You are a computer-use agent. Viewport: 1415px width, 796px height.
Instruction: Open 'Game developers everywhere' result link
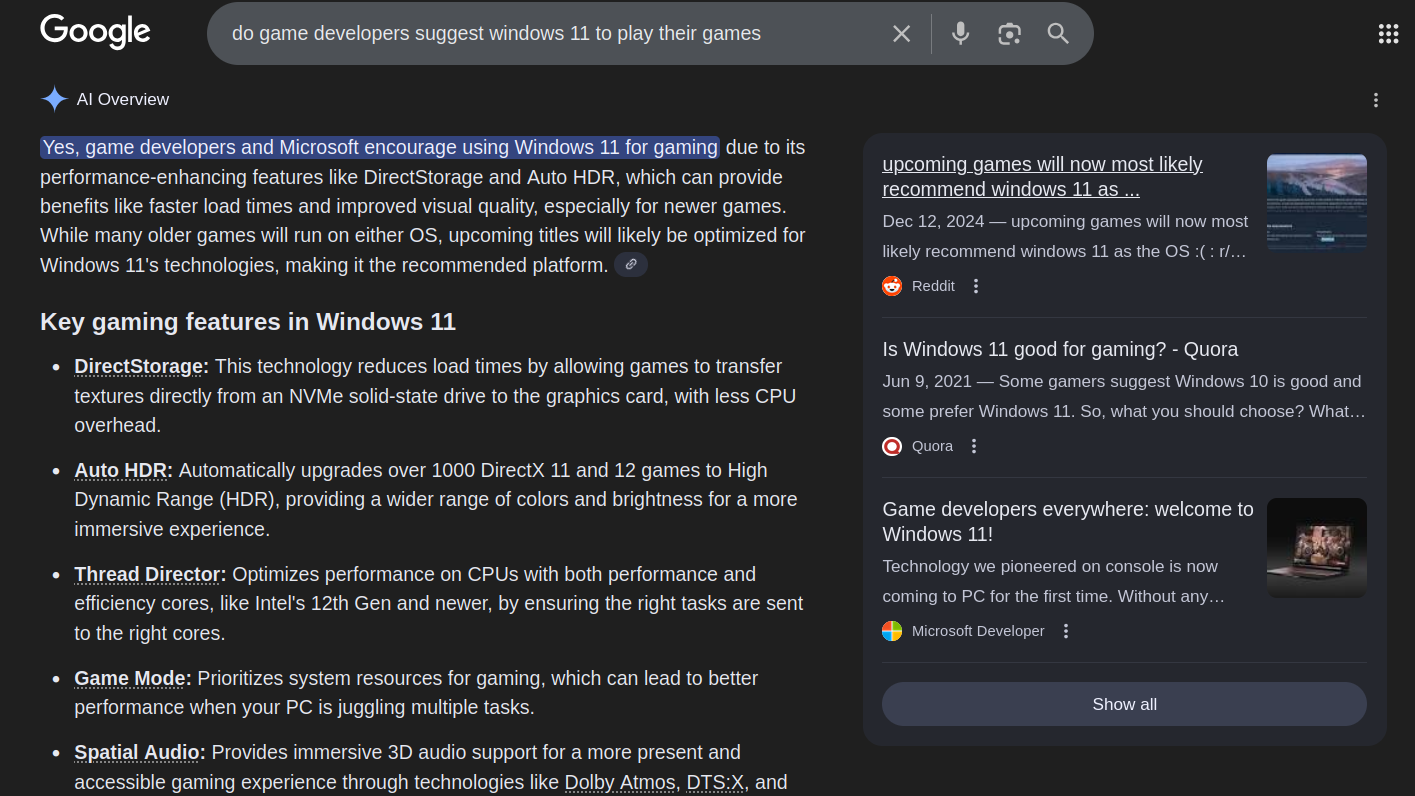(1068, 521)
